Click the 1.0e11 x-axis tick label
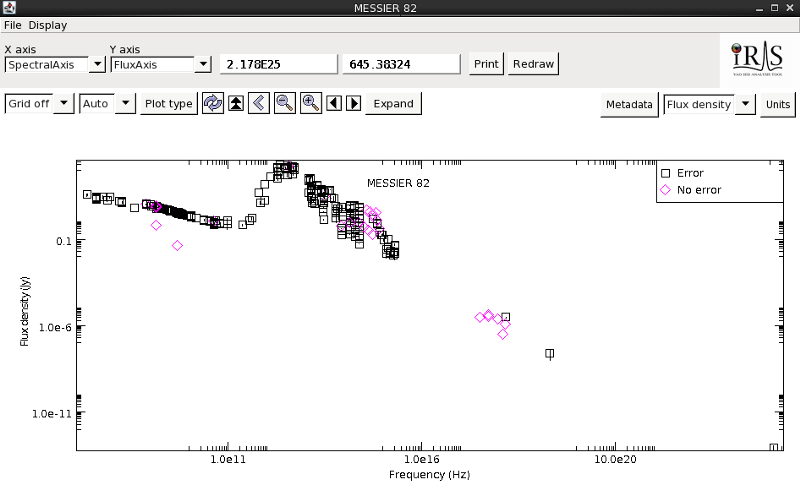This screenshot has width=800, height=498. tap(228, 459)
